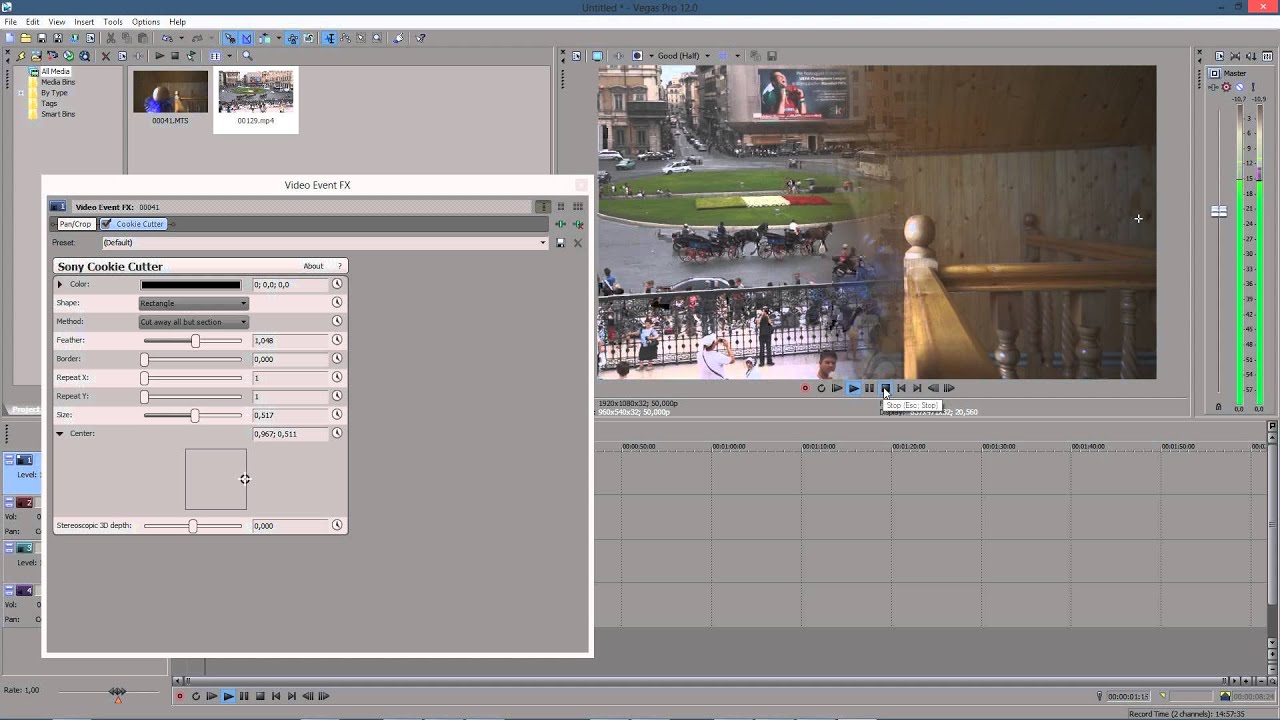Delete preset with the X icon

pos(577,242)
